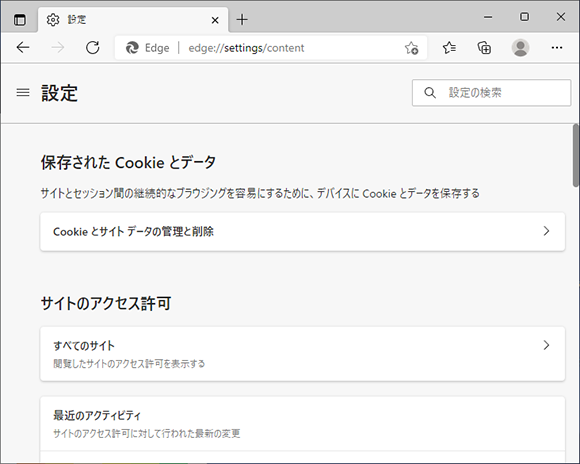This screenshot has width=580, height=464.
Task: Open the vertical tabs pane icon
Action: coord(20,19)
